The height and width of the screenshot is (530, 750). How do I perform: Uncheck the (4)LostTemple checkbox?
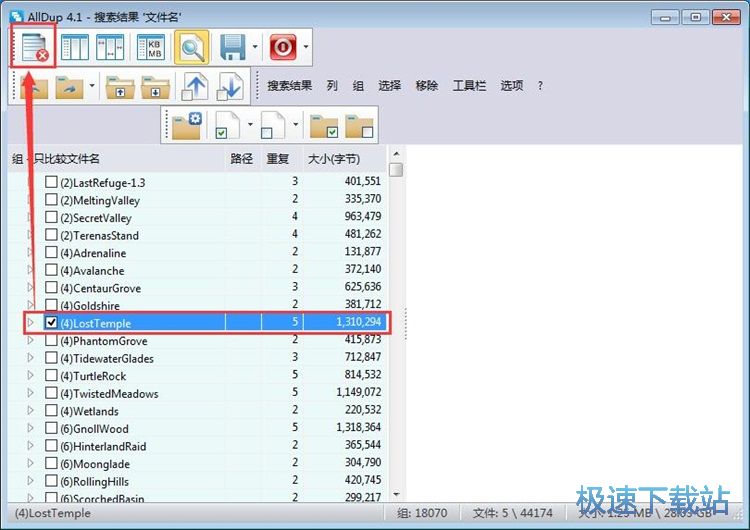pos(51,322)
